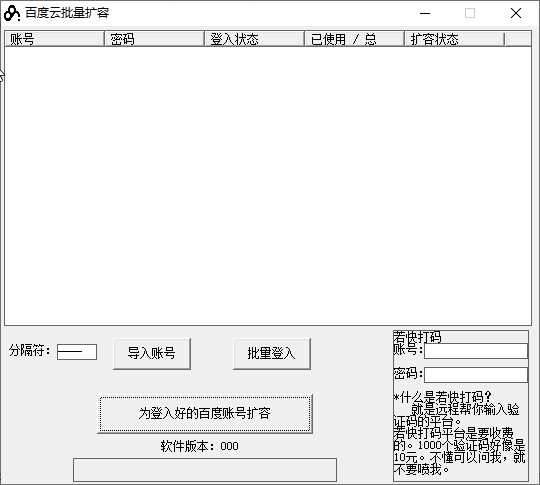Viewport: 540px width, 485px height.
Task: Click the app icon in the title bar
Action: [12, 13]
